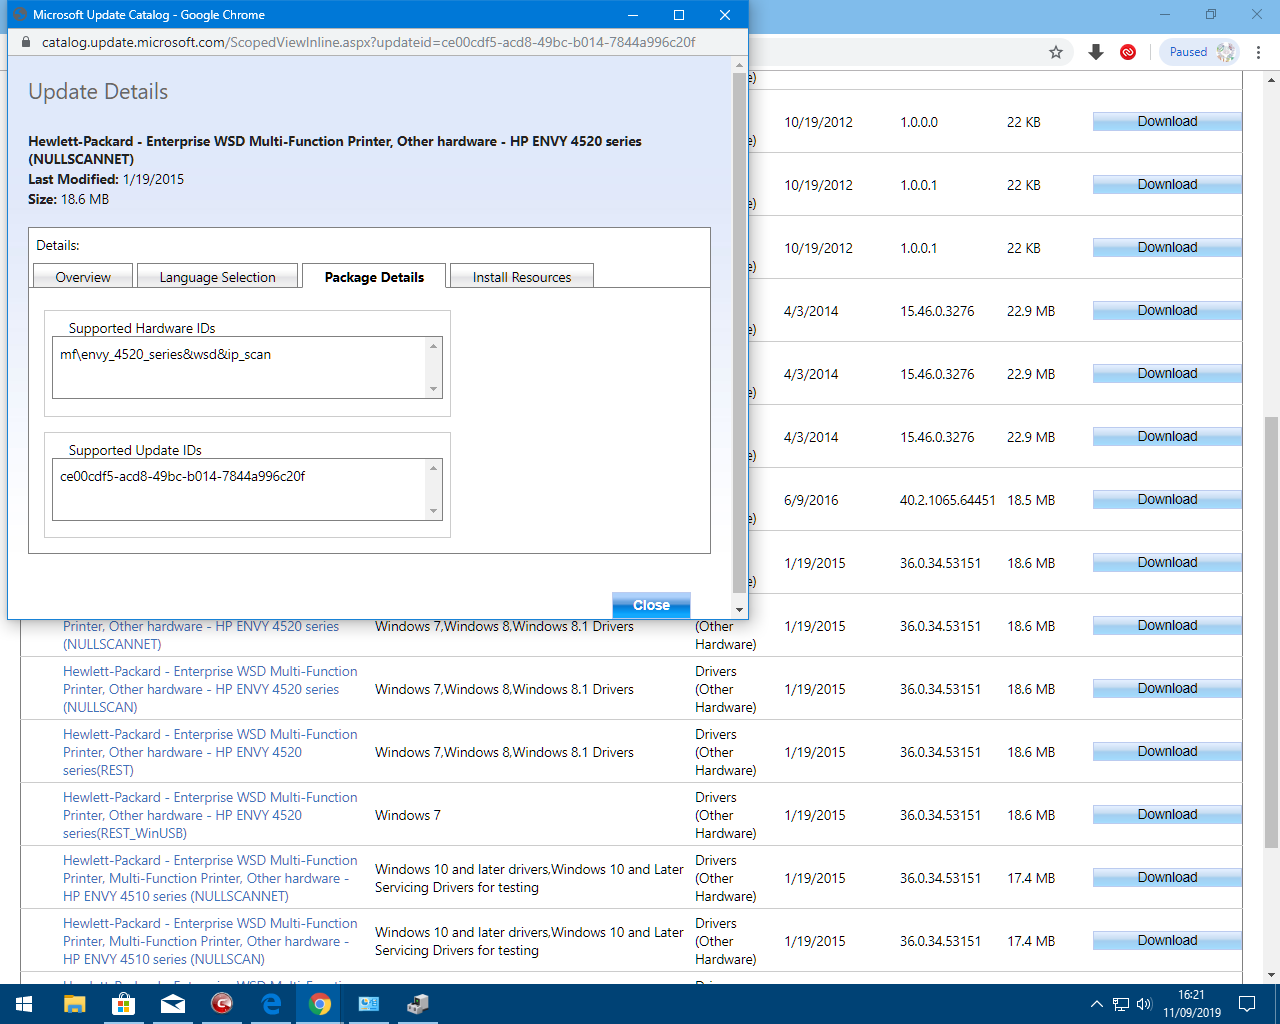This screenshot has height=1024, width=1280.
Task: Launch Microsoft Edge from the taskbar
Action: click(271, 1004)
